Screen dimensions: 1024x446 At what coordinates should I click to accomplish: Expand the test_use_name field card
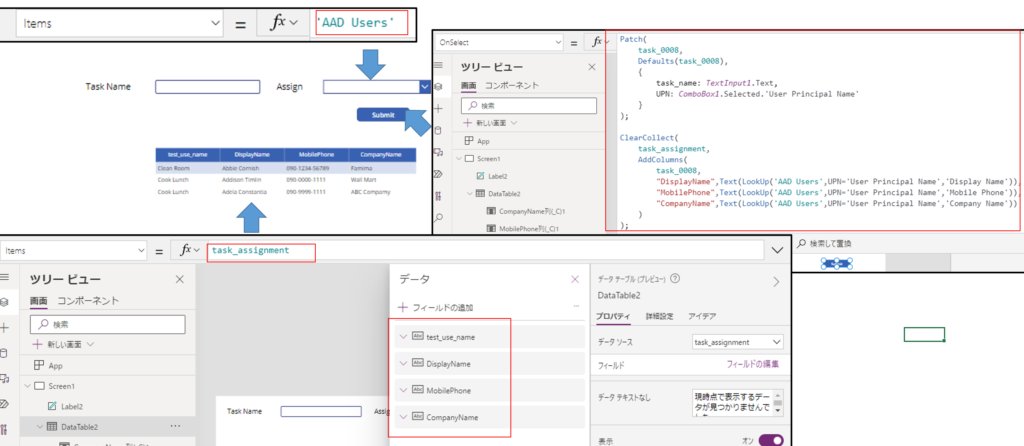[x=403, y=337]
